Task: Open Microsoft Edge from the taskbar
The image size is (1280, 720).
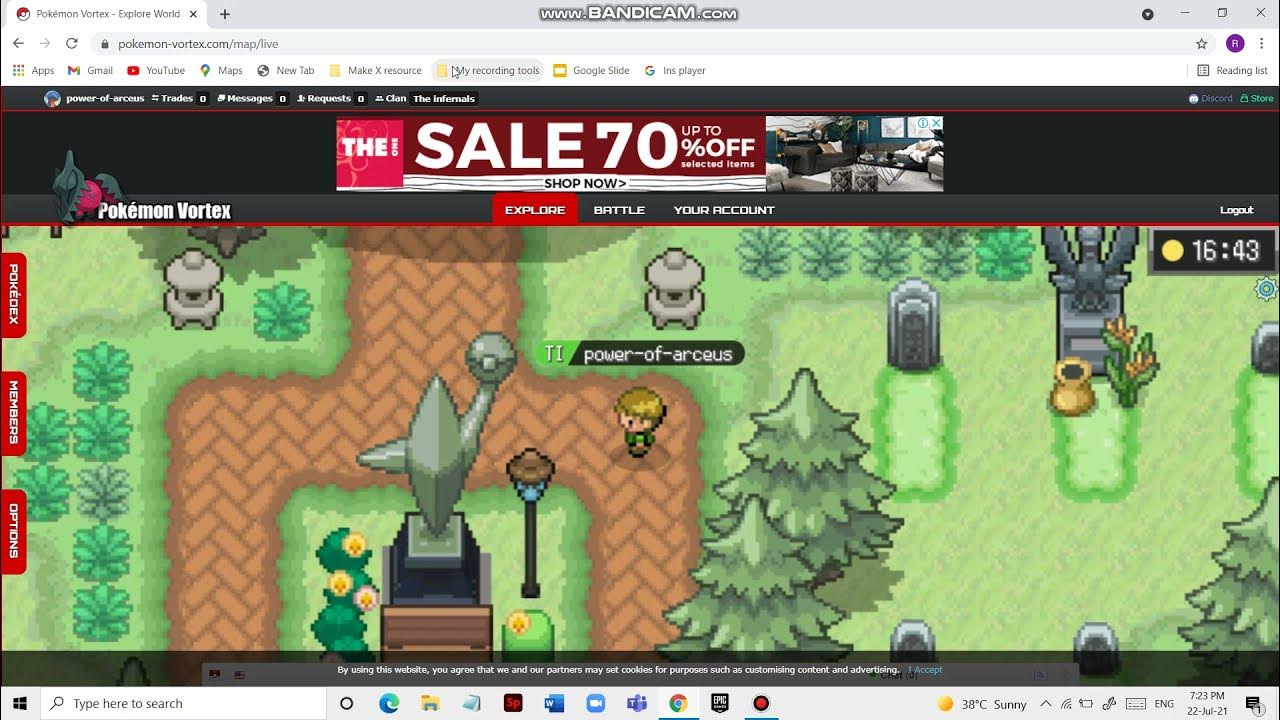Action: point(389,703)
